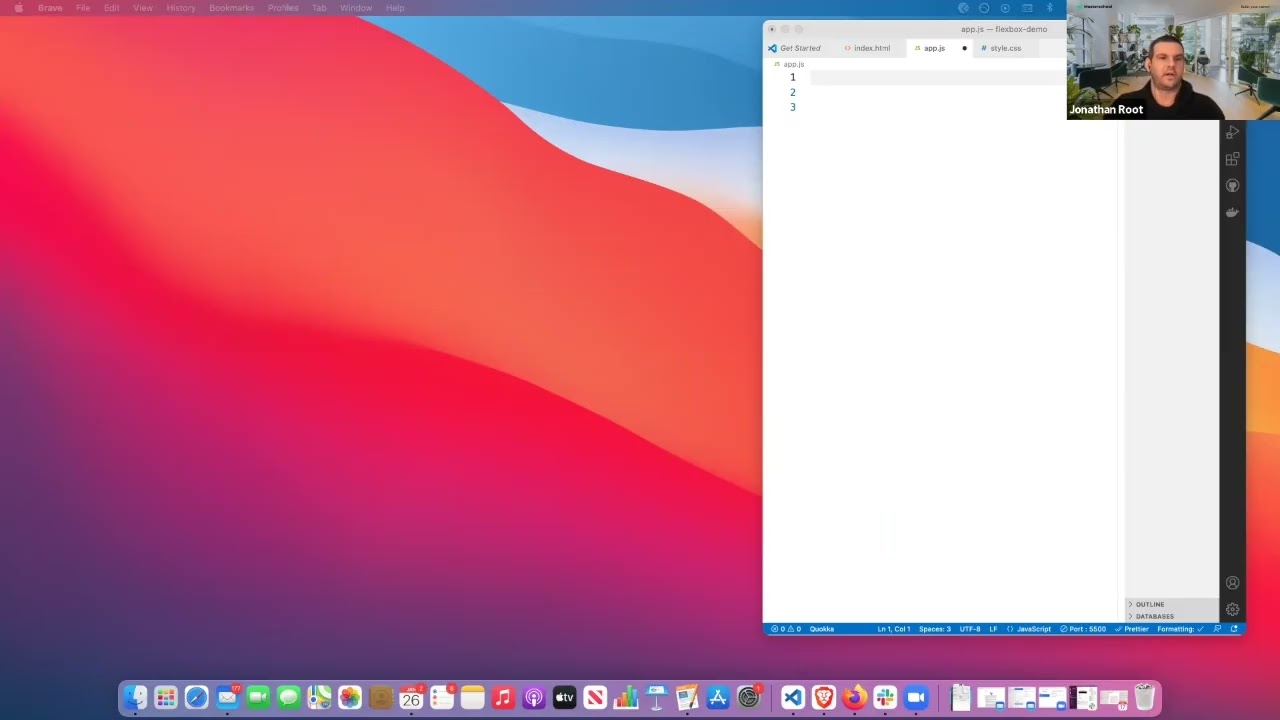Open the Docker panel in activity bar
The image size is (1280, 720).
click(x=1233, y=212)
